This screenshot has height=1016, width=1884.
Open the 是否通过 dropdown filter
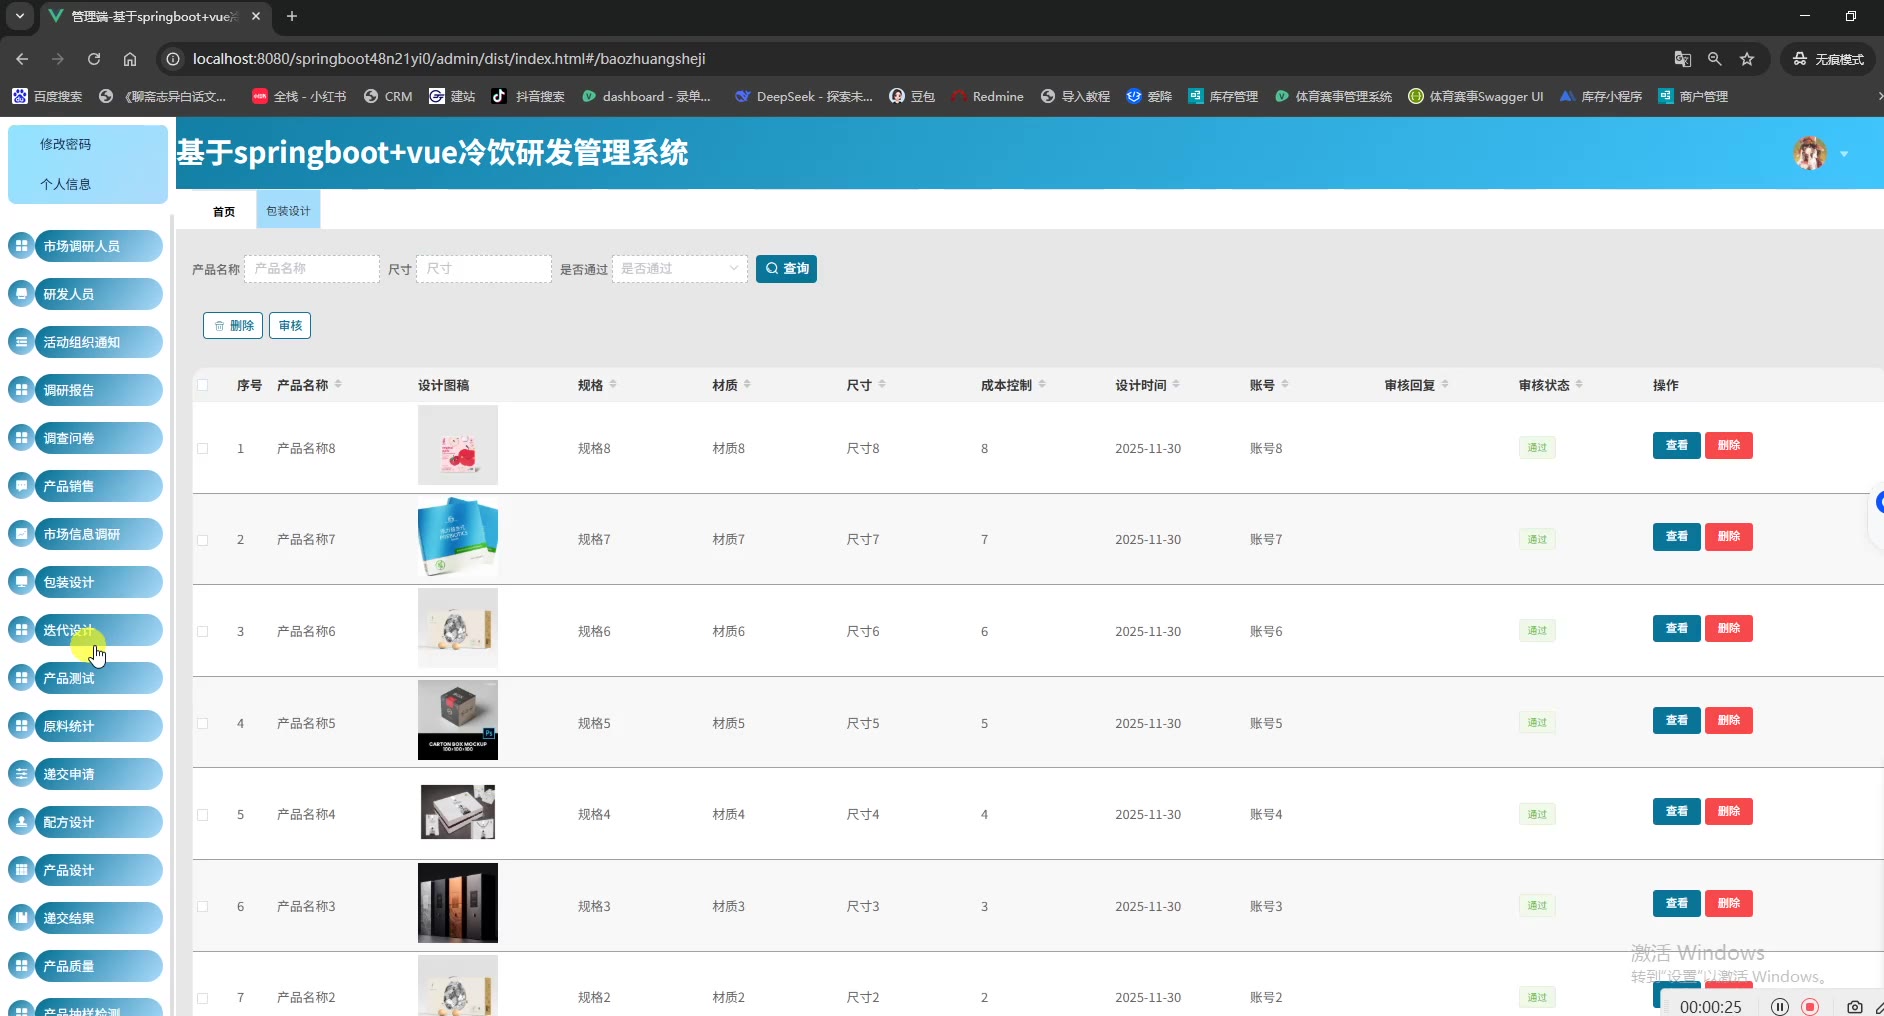tap(680, 268)
